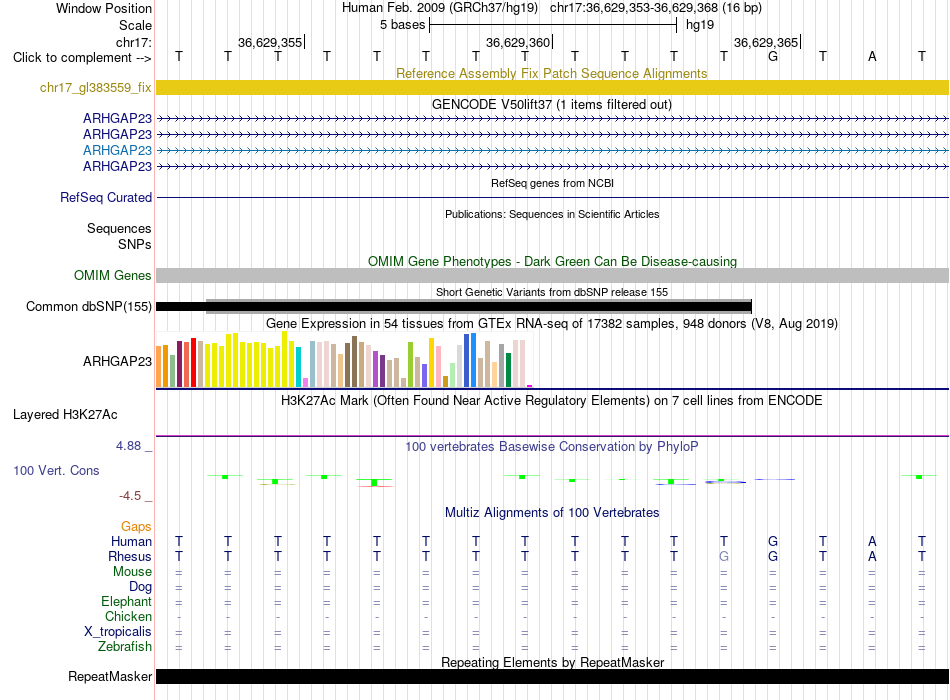950x700 pixels.
Task: Click the Multiz Alignments of 100 Vertebrates title
Action: (x=552, y=513)
